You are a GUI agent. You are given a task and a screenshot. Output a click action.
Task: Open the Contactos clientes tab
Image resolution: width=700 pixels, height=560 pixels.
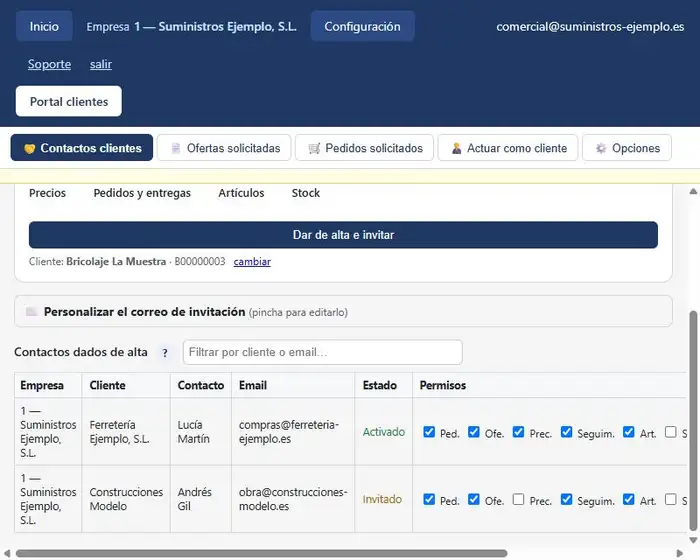(x=82, y=148)
